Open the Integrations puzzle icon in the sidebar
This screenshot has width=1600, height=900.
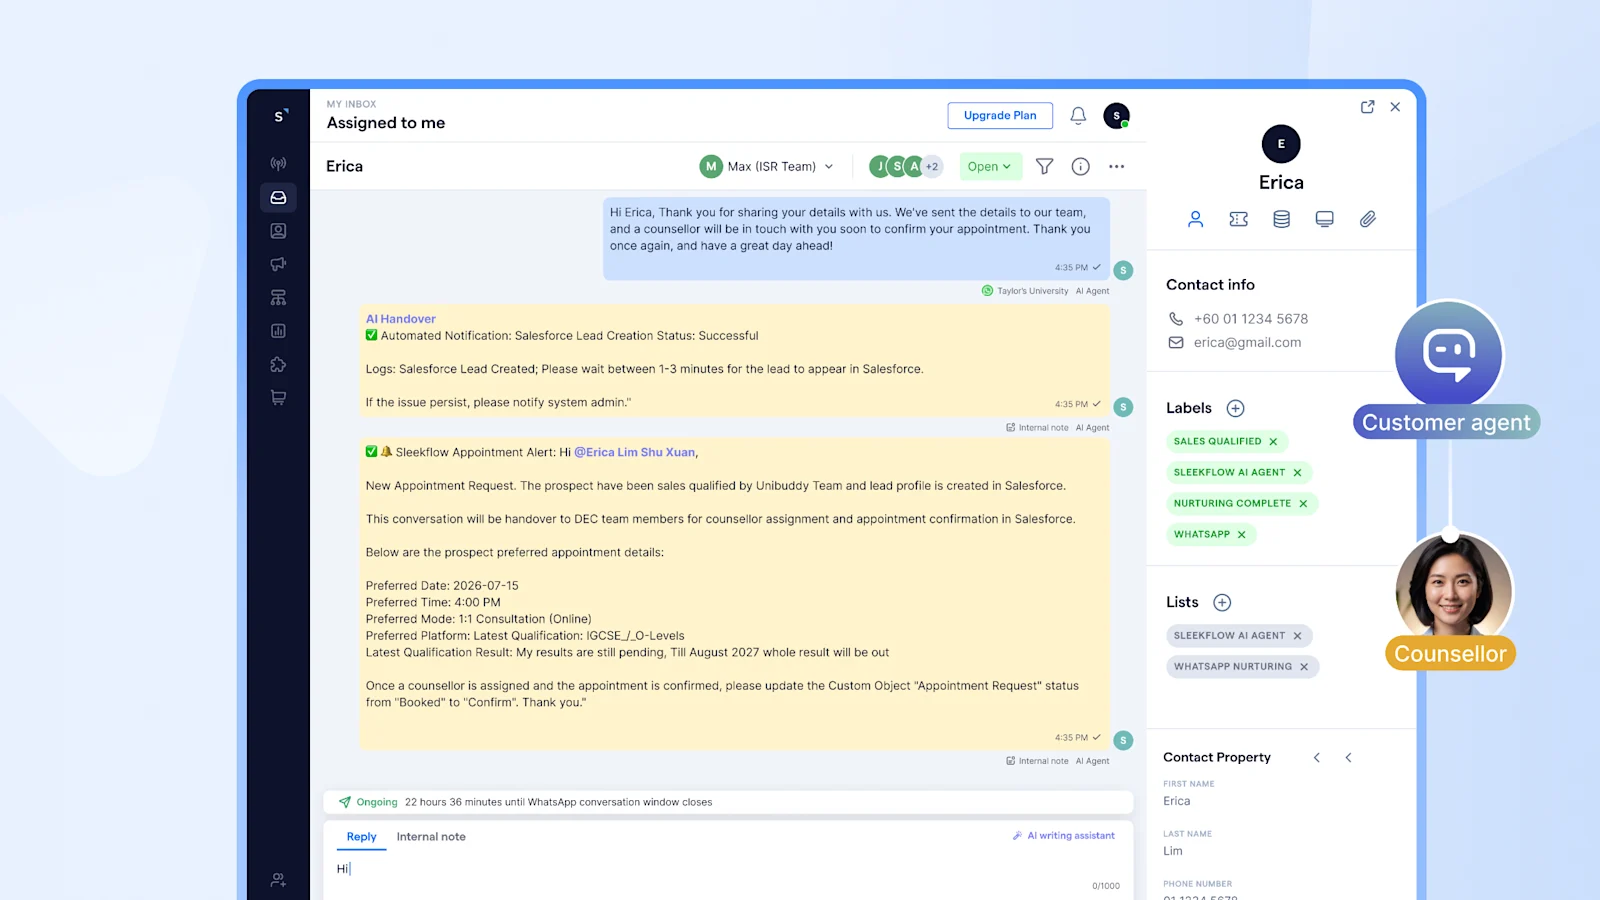pos(278,365)
